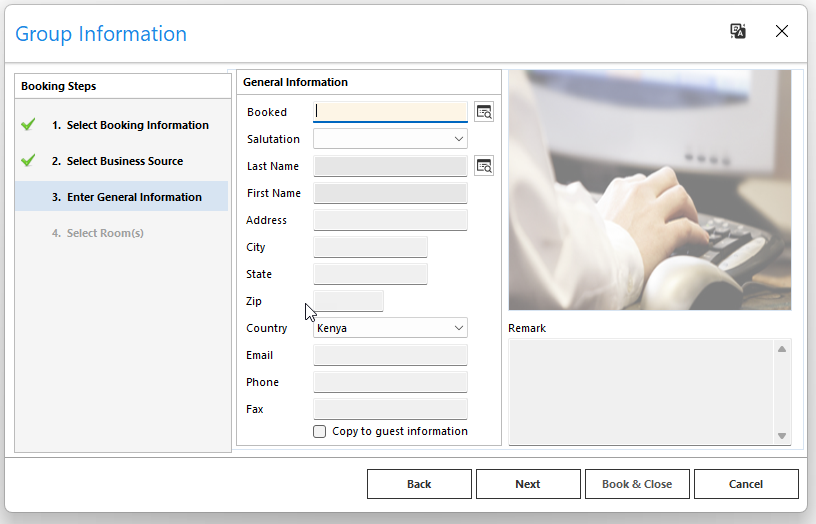Click the keyboard typing photo
Screen dimensions: 816x524
(x=650, y=190)
